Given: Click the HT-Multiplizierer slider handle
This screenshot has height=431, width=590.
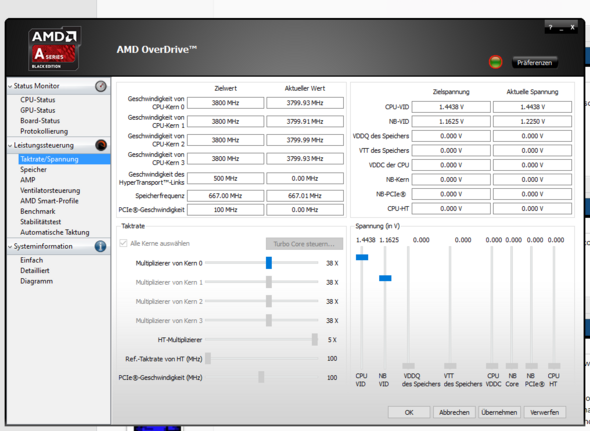Looking at the screenshot, I should point(315,340).
